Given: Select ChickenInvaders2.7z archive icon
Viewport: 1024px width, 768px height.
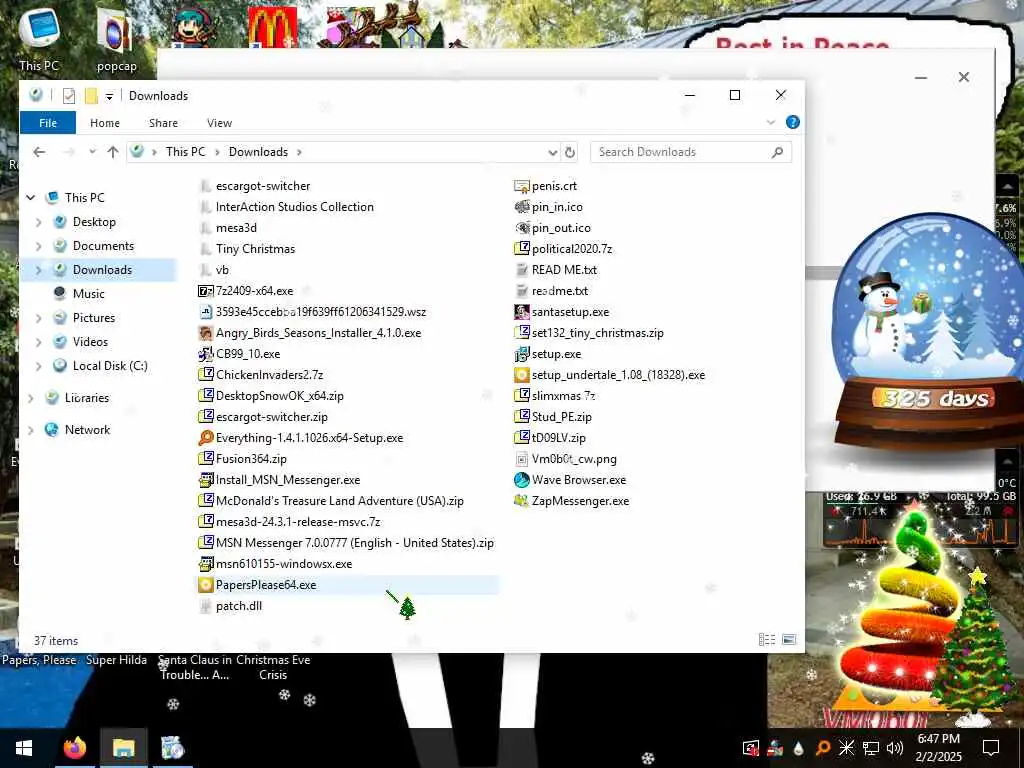Looking at the screenshot, I should (x=206, y=375).
